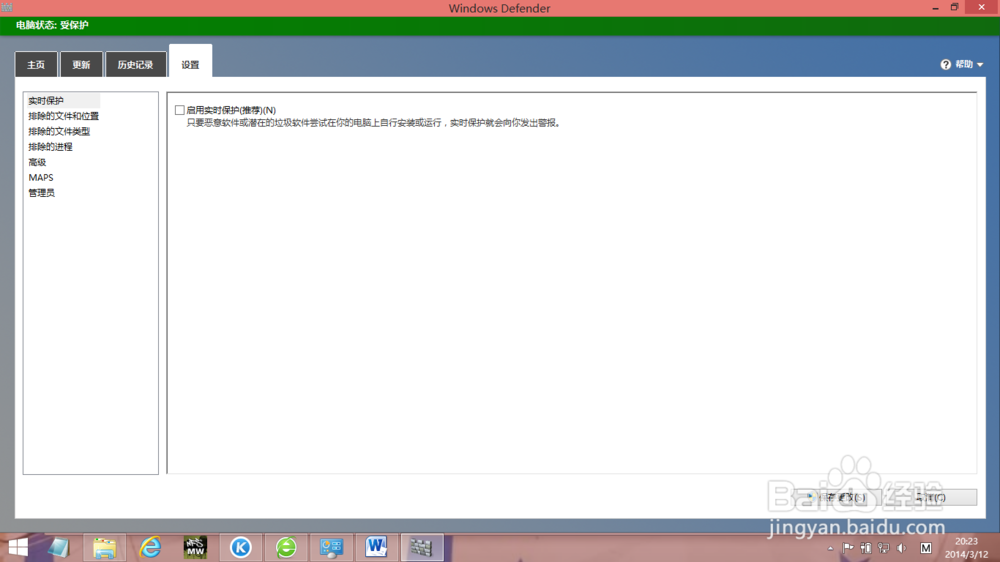
Task: Open 排除的文件和位置 settings
Action: [x=64, y=116]
